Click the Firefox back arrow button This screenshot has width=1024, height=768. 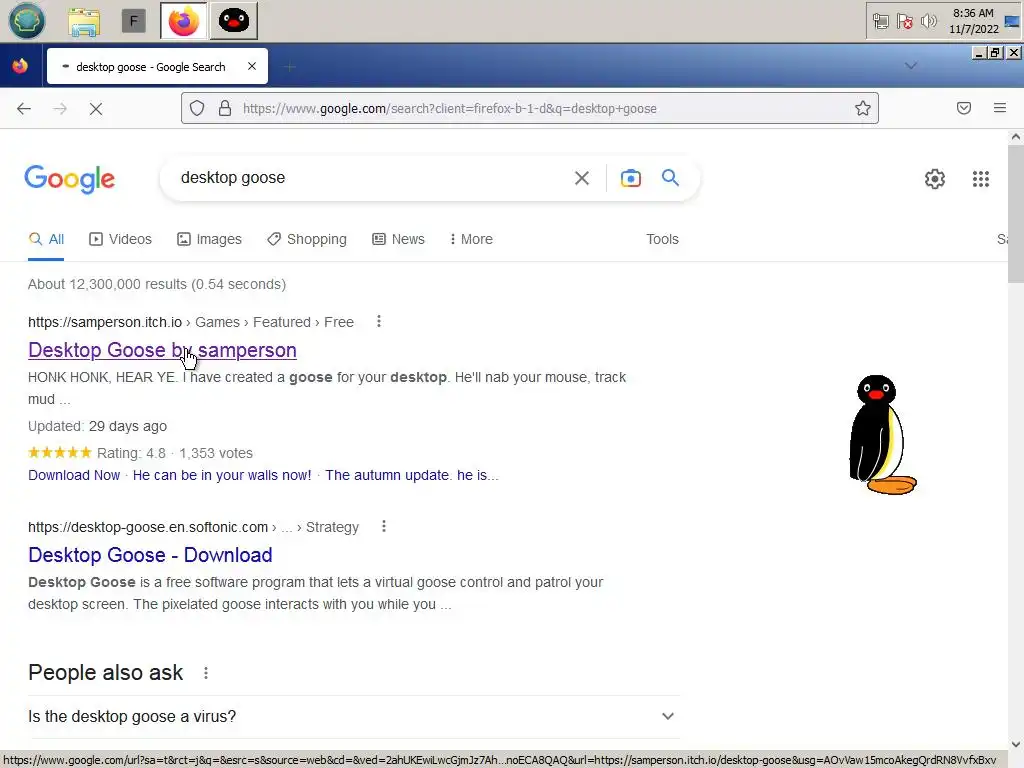(x=24, y=108)
